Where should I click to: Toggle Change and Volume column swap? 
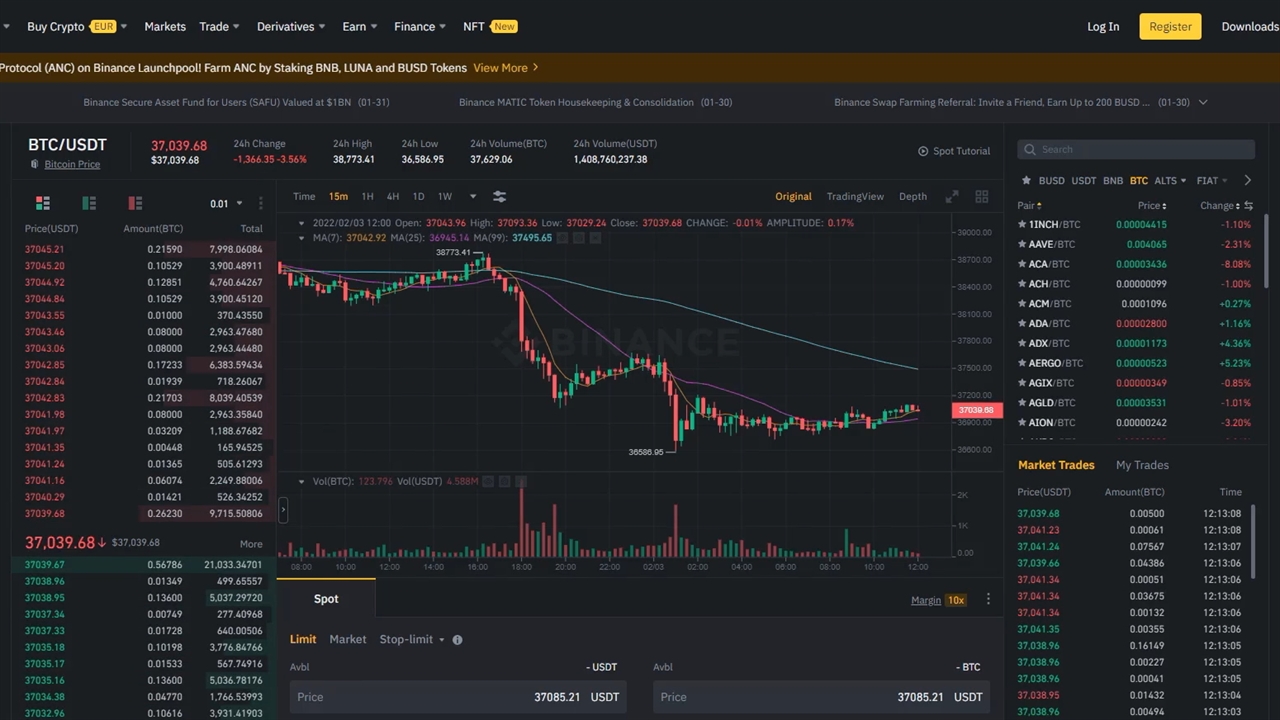(x=1248, y=206)
